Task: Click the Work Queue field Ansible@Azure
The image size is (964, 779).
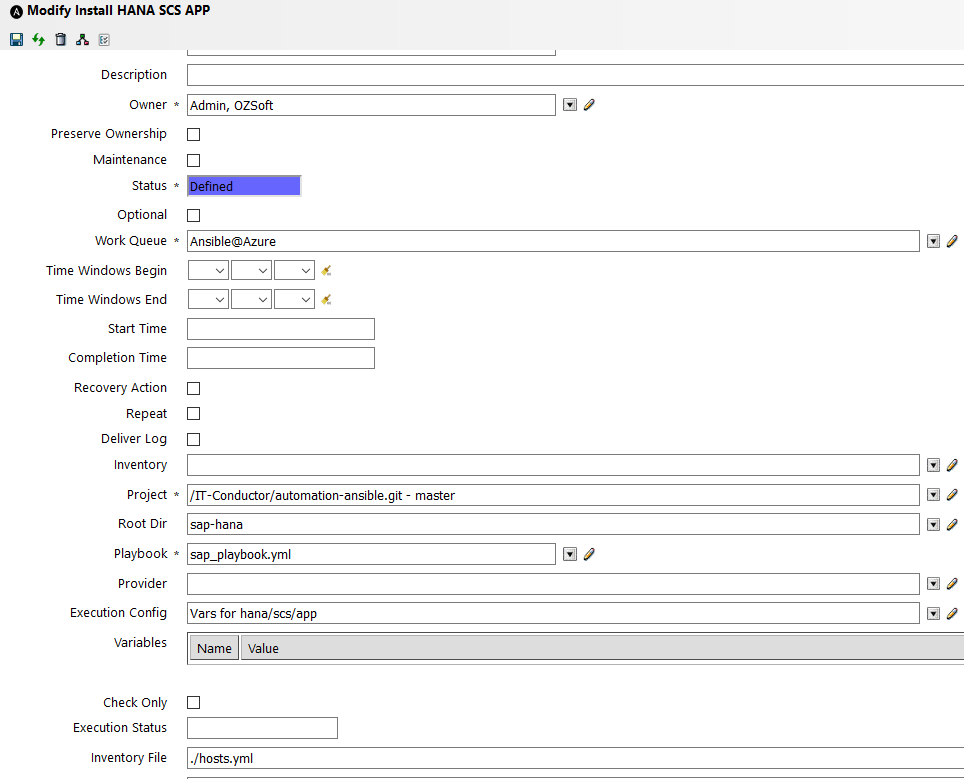Action: [553, 242]
